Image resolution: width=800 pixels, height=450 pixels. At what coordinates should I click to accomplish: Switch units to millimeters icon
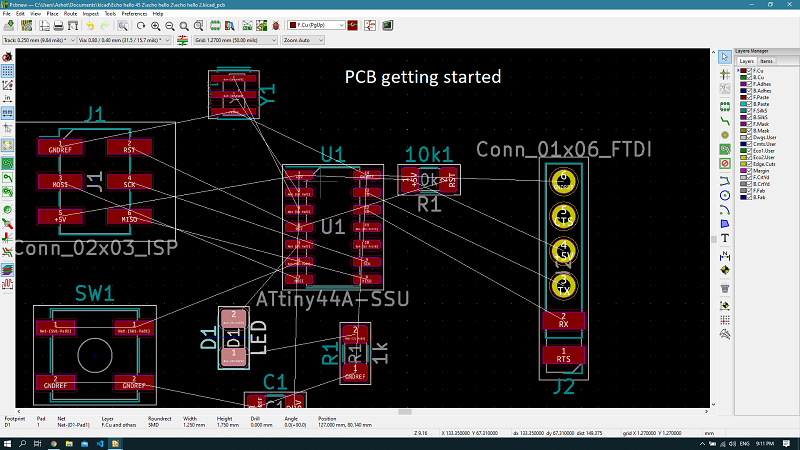(x=8, y=113)
